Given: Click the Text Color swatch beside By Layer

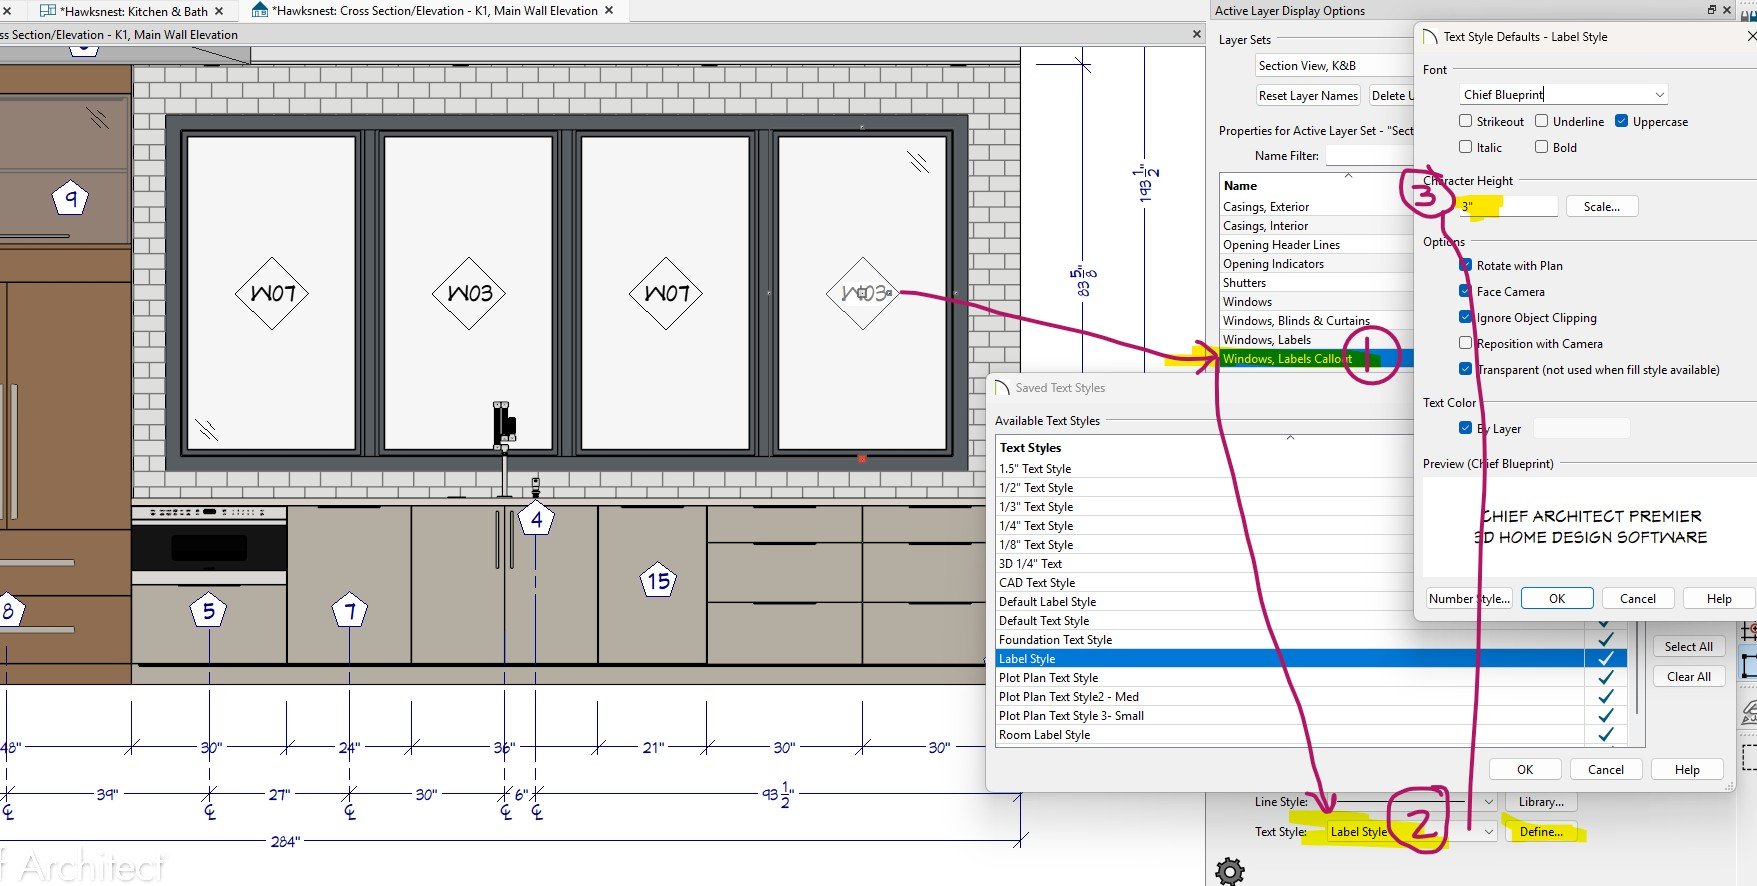Looking at the screenshot, I should point(1581,429).
